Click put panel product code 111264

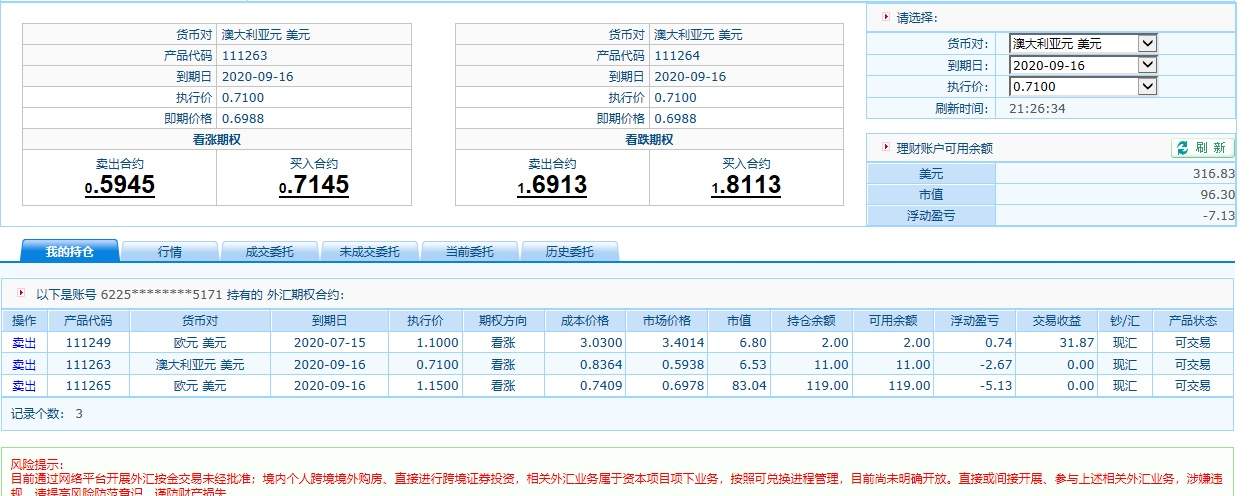tap(677, 55)
